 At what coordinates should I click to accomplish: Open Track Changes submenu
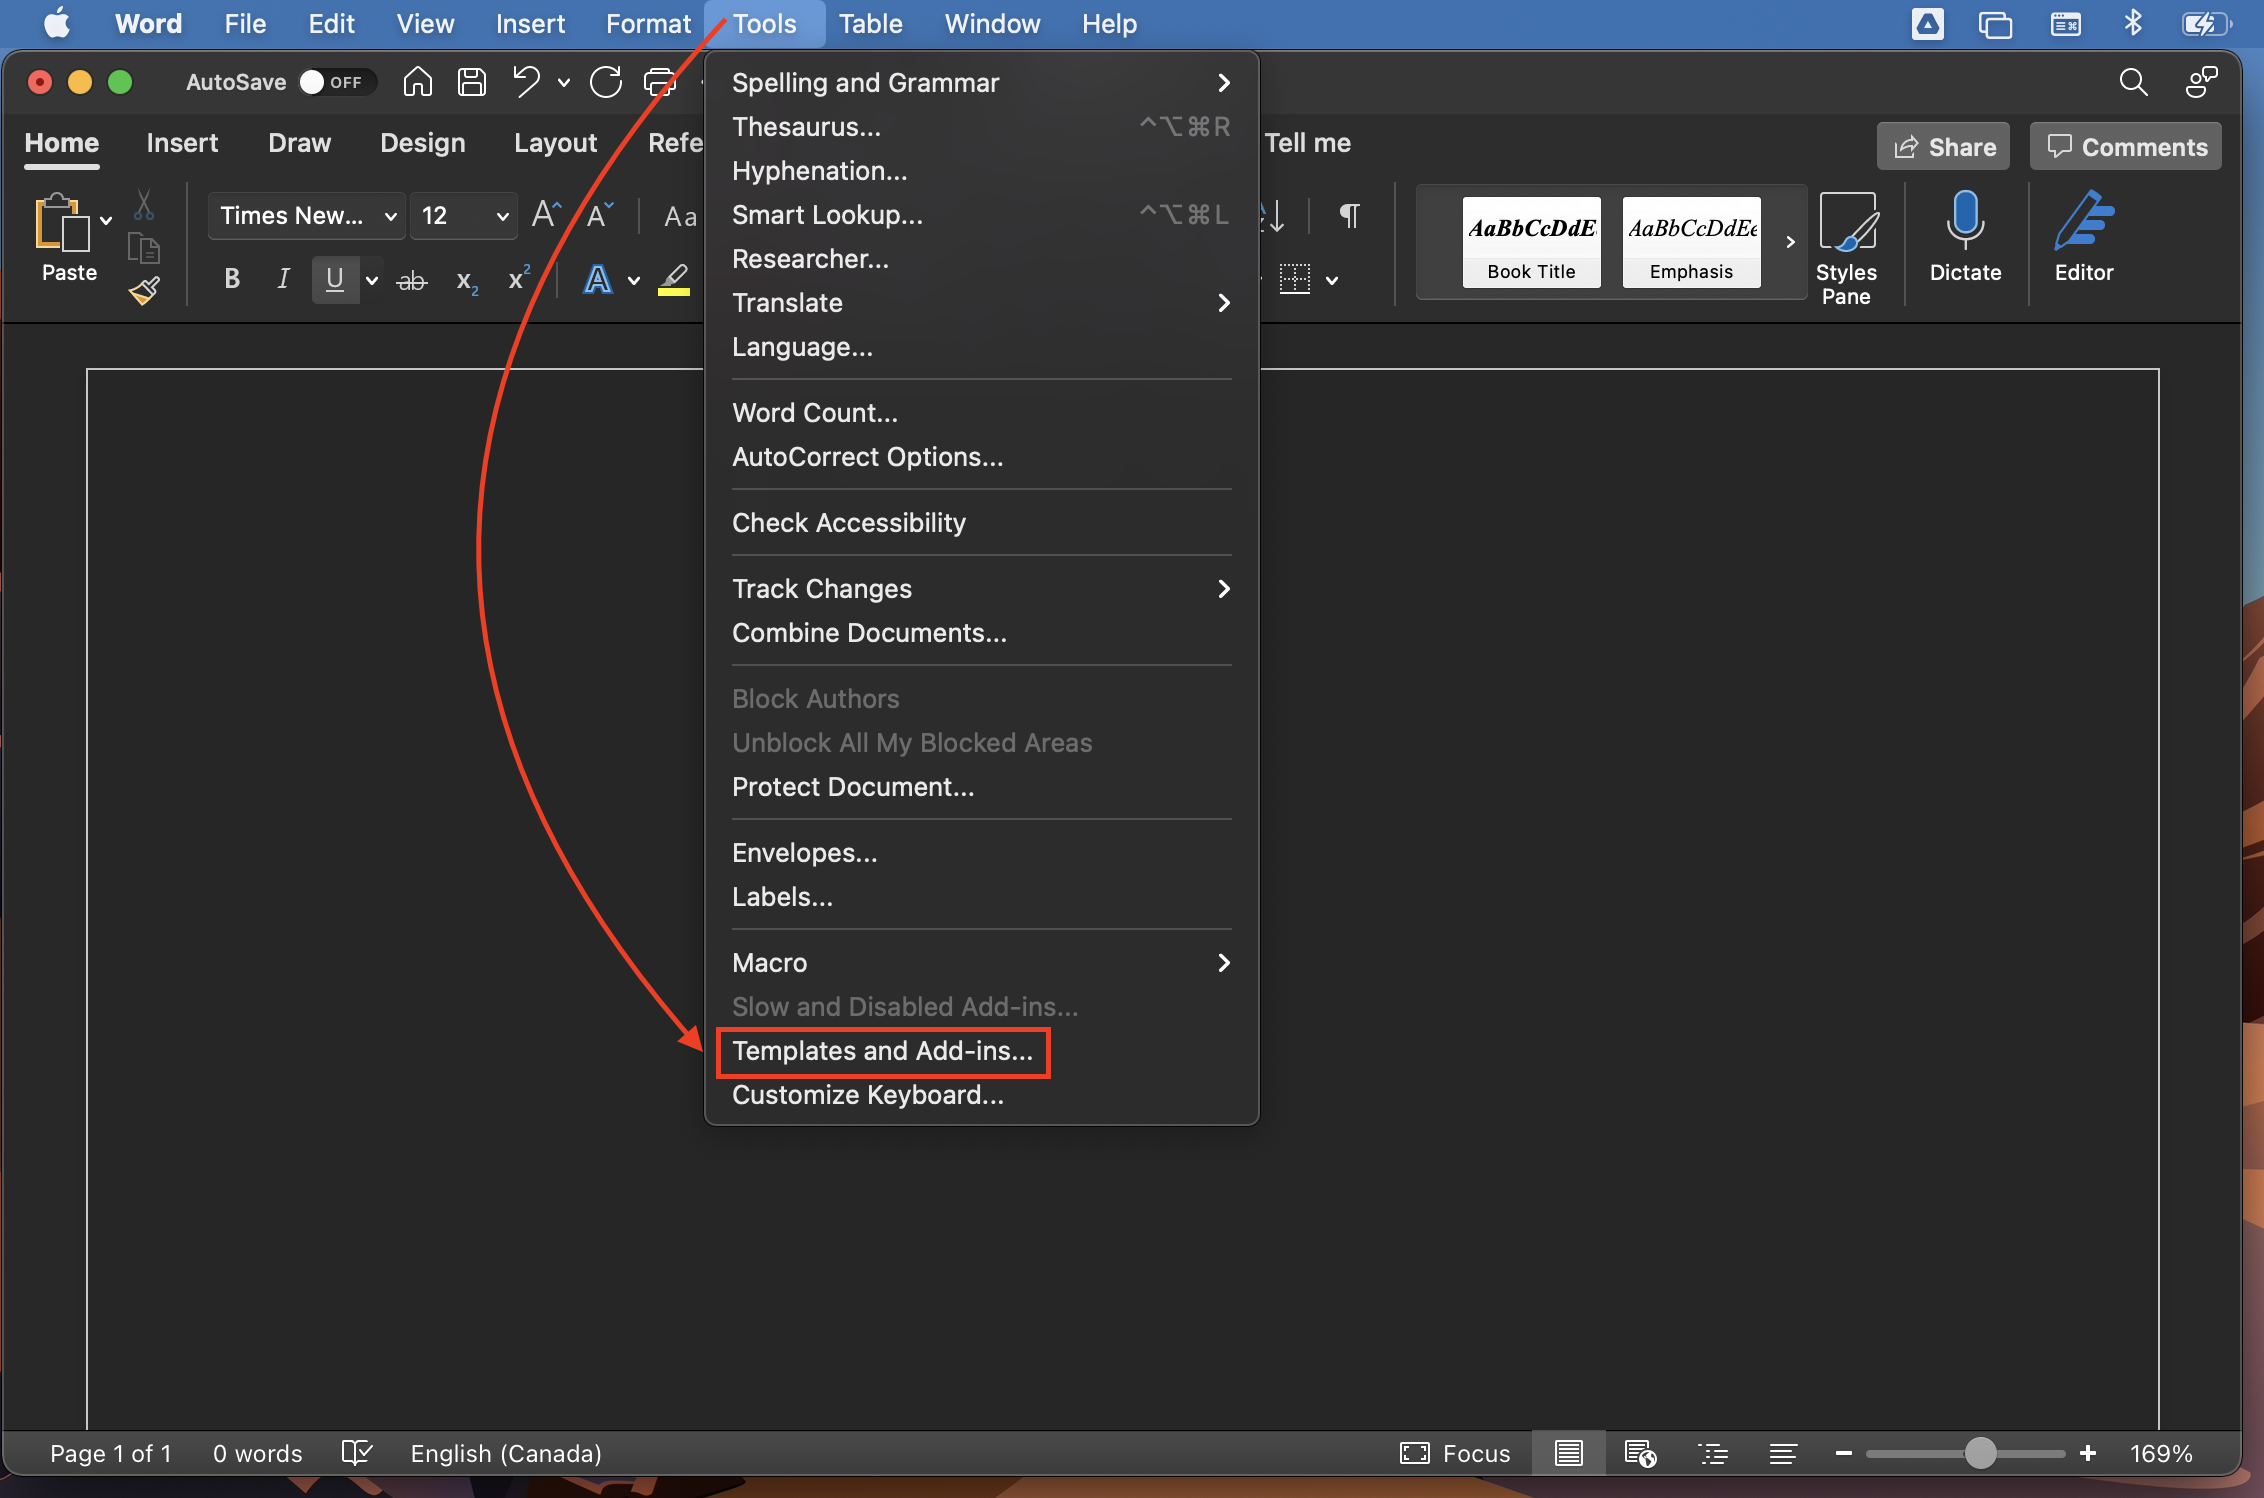tap(981, 589)
